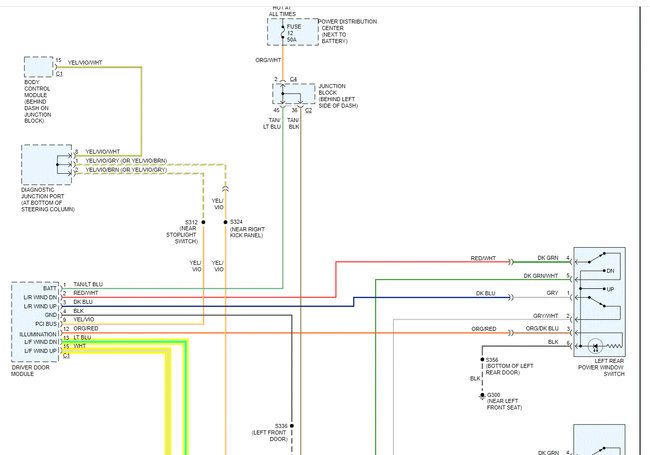This screenshot has height=455, width=650.
Task: Click the S324 splice label
Action: pos(236,222)
